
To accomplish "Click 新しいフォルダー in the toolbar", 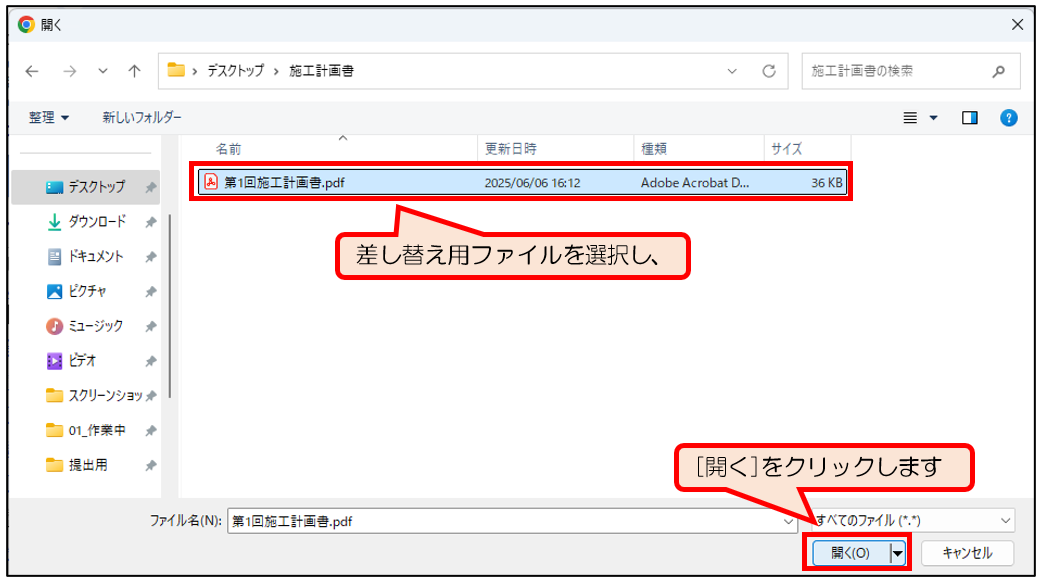I will 142,118.
